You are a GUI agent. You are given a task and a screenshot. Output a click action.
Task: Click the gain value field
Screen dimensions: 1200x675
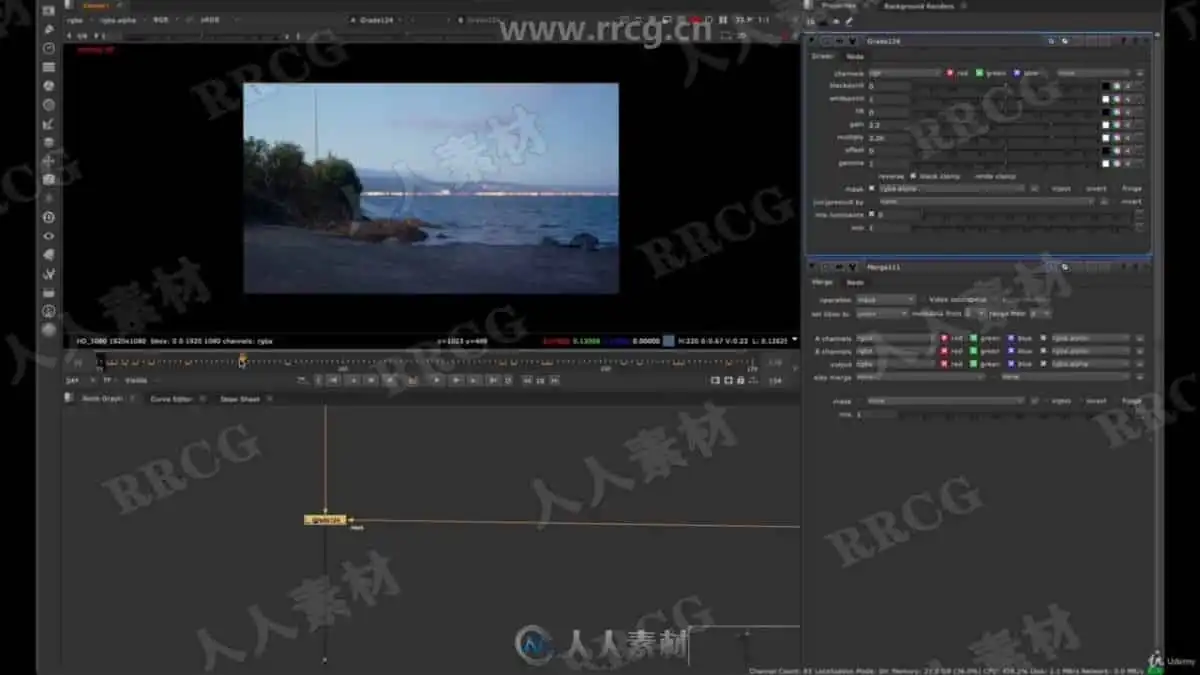pos(889,124)
